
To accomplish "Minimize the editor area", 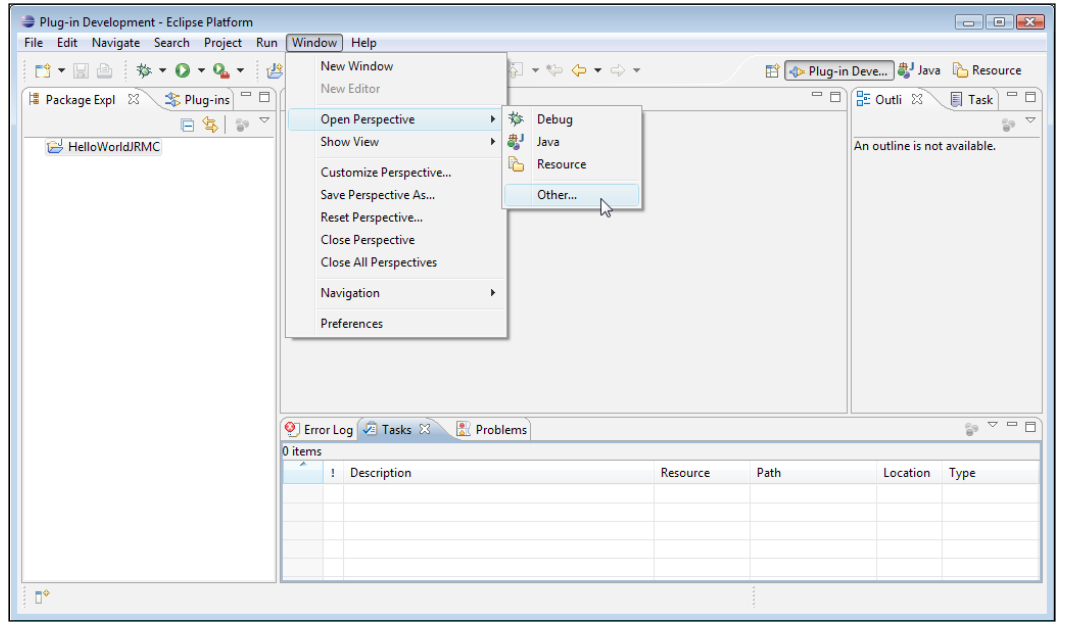I will 816,95.
